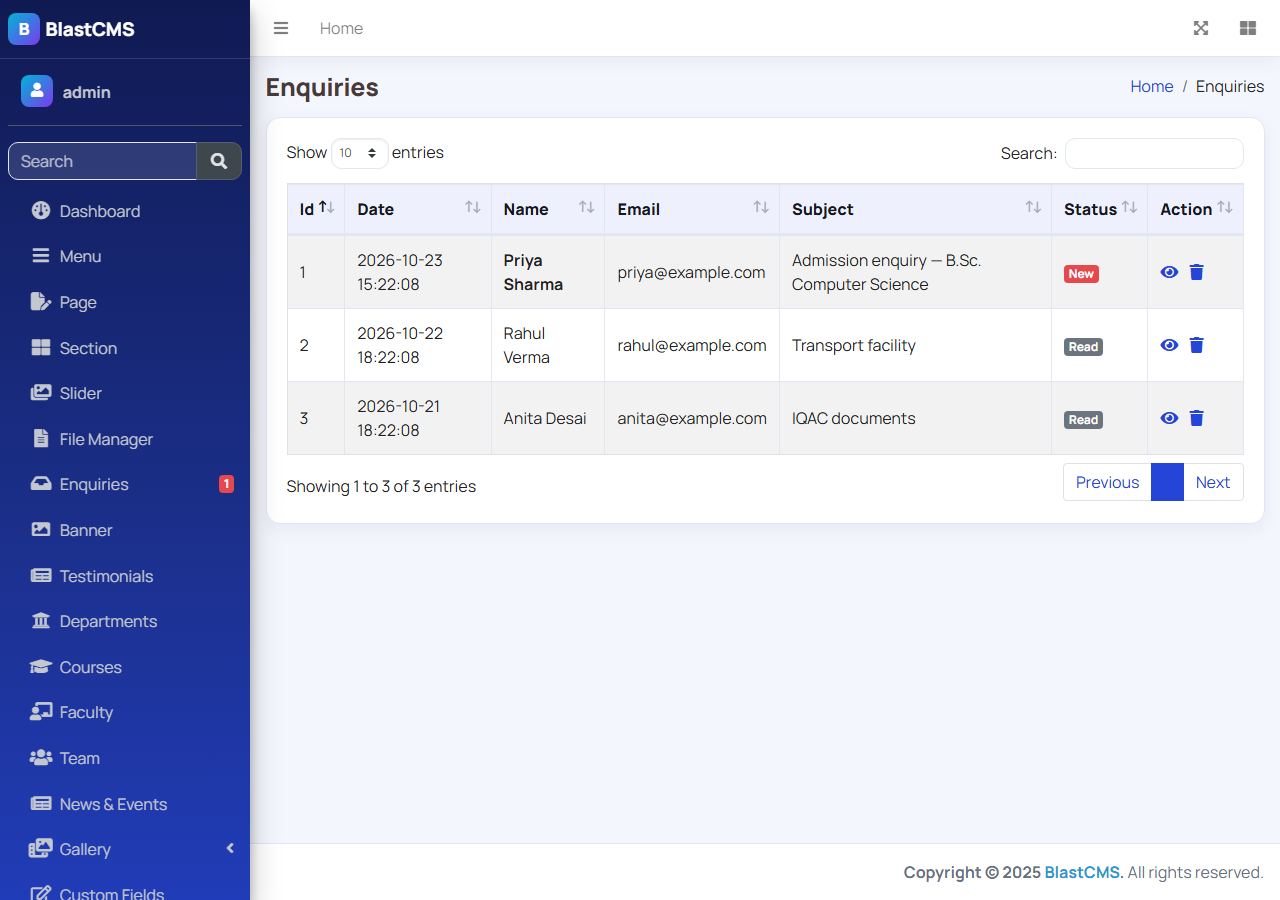This screenshot has width=1280, height=900.
Task: Toggle the sidebar hamburger menu icon
Action: 281,28
